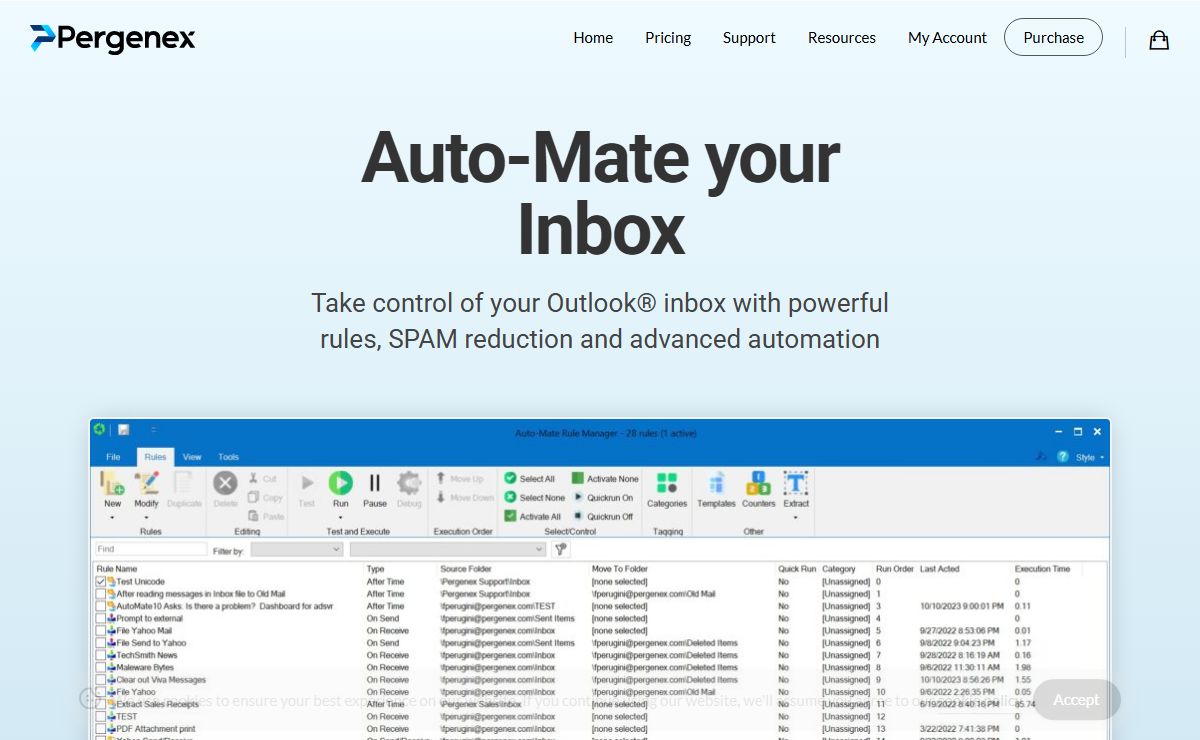This screenshot has height=740, width=1200.
Task: Click the Purchase button
Action: 1053,37
